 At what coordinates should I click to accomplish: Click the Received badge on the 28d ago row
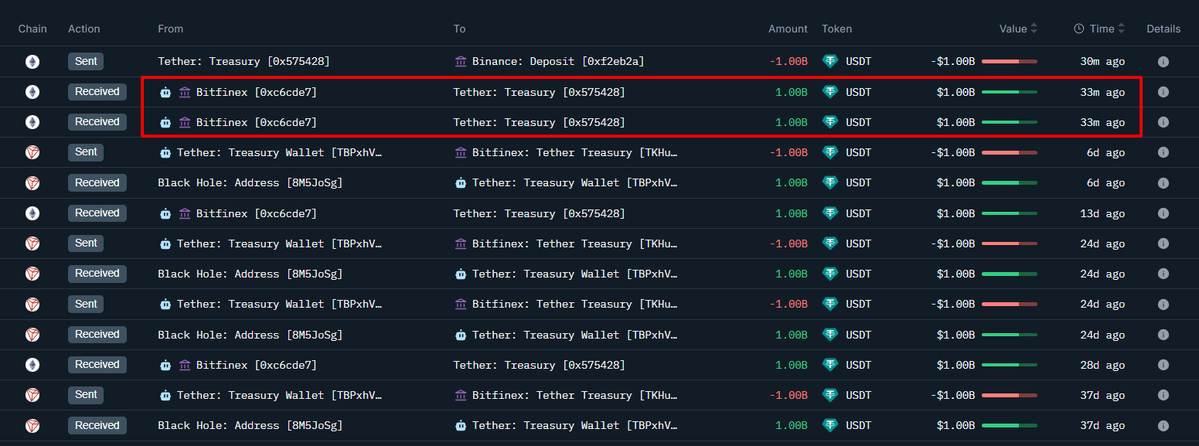tap(97, 364)
